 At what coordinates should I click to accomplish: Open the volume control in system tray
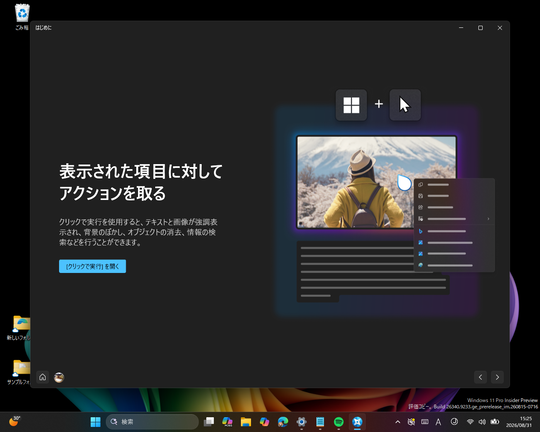click(482, 422)
